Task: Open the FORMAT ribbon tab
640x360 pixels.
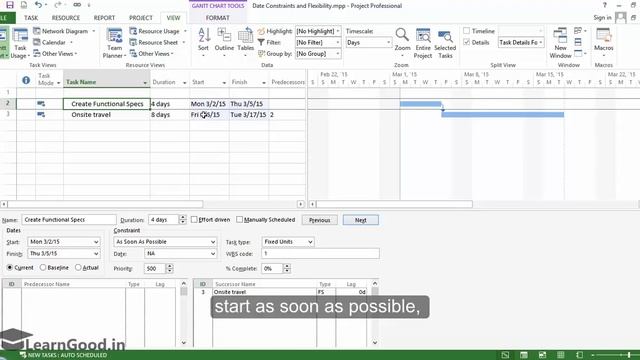Action: pos(218,18)
